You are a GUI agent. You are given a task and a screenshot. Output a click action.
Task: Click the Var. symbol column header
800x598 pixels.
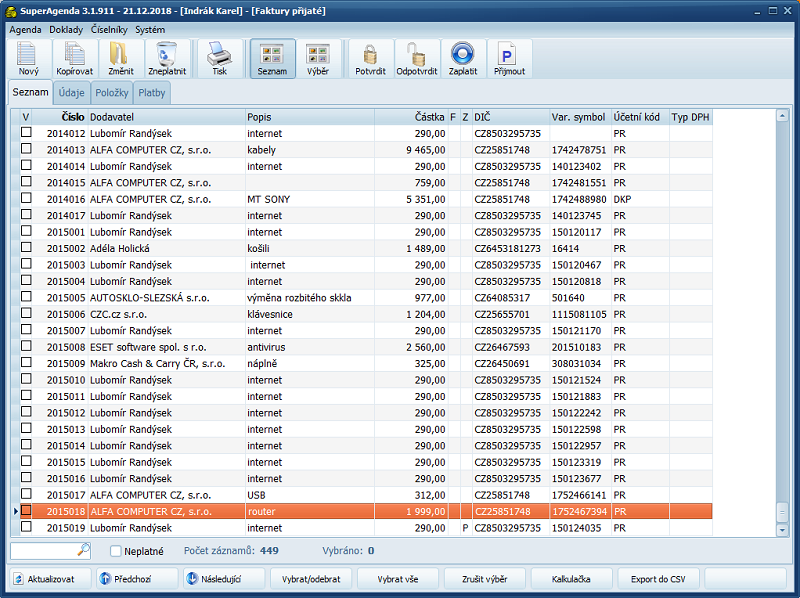pos(581,117)
